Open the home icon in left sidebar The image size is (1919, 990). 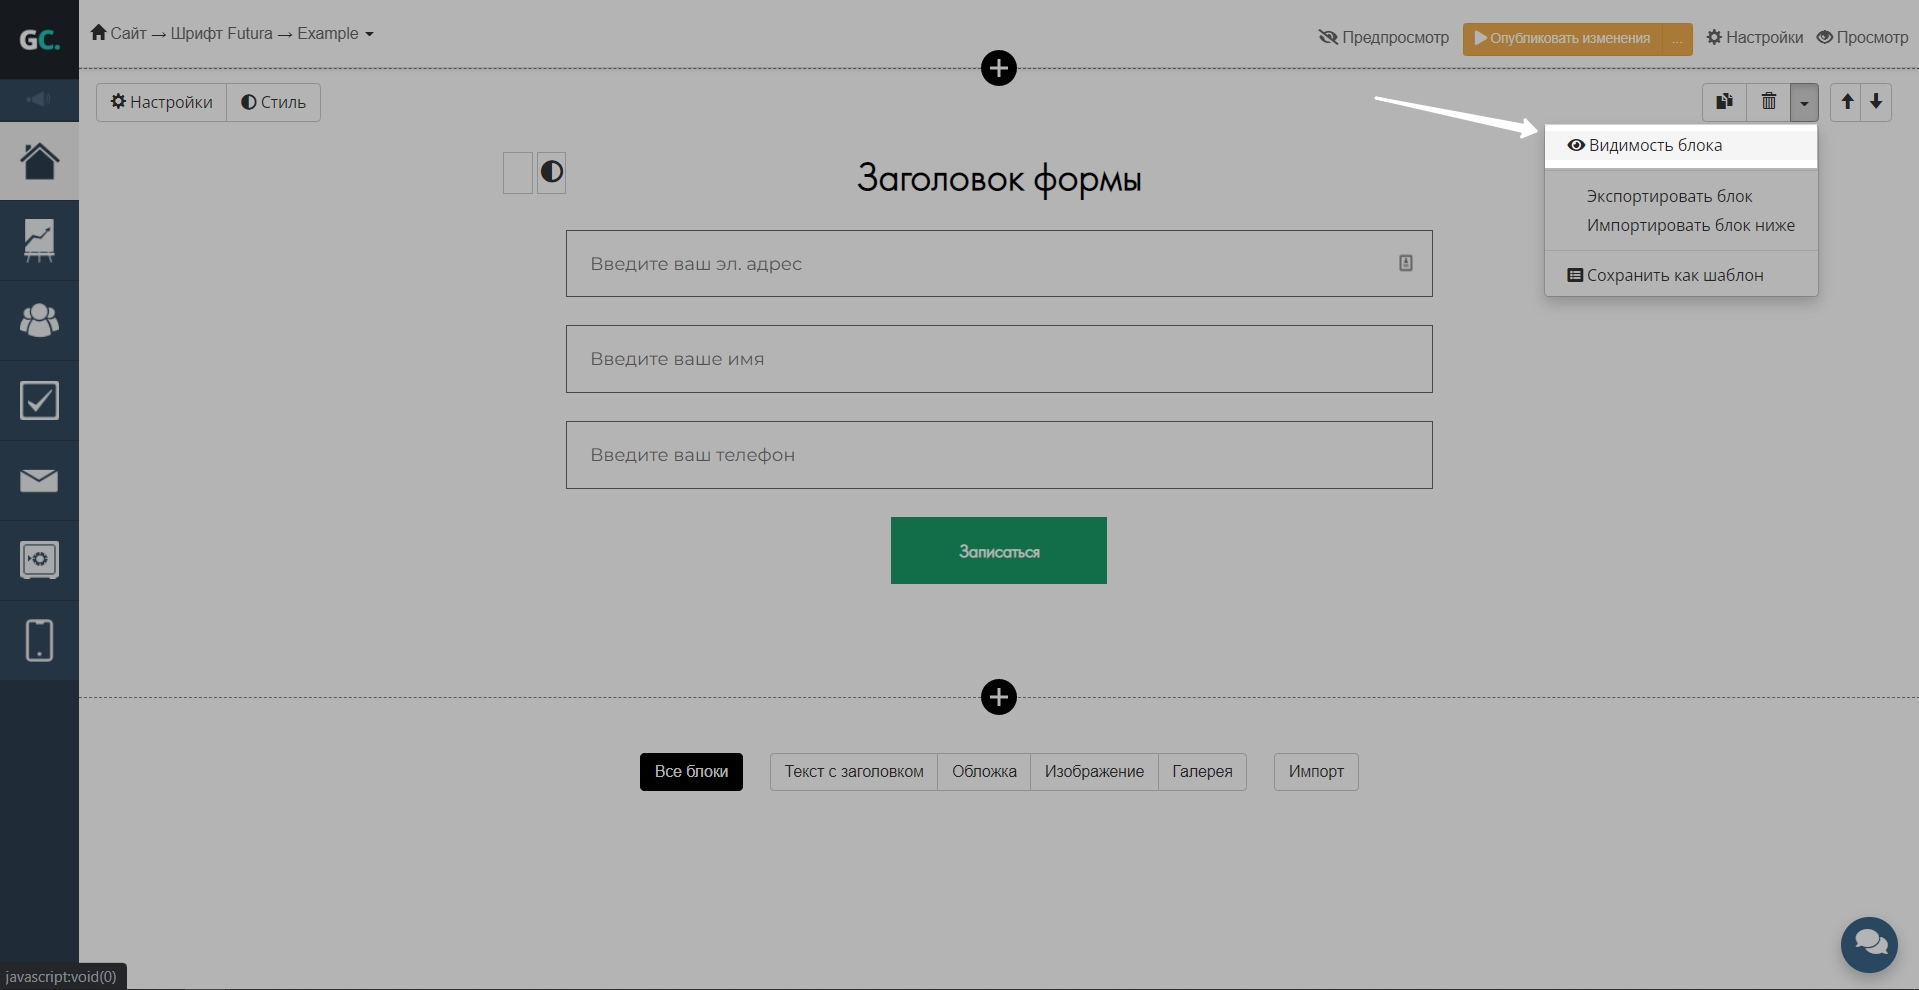tap(39, 161)
